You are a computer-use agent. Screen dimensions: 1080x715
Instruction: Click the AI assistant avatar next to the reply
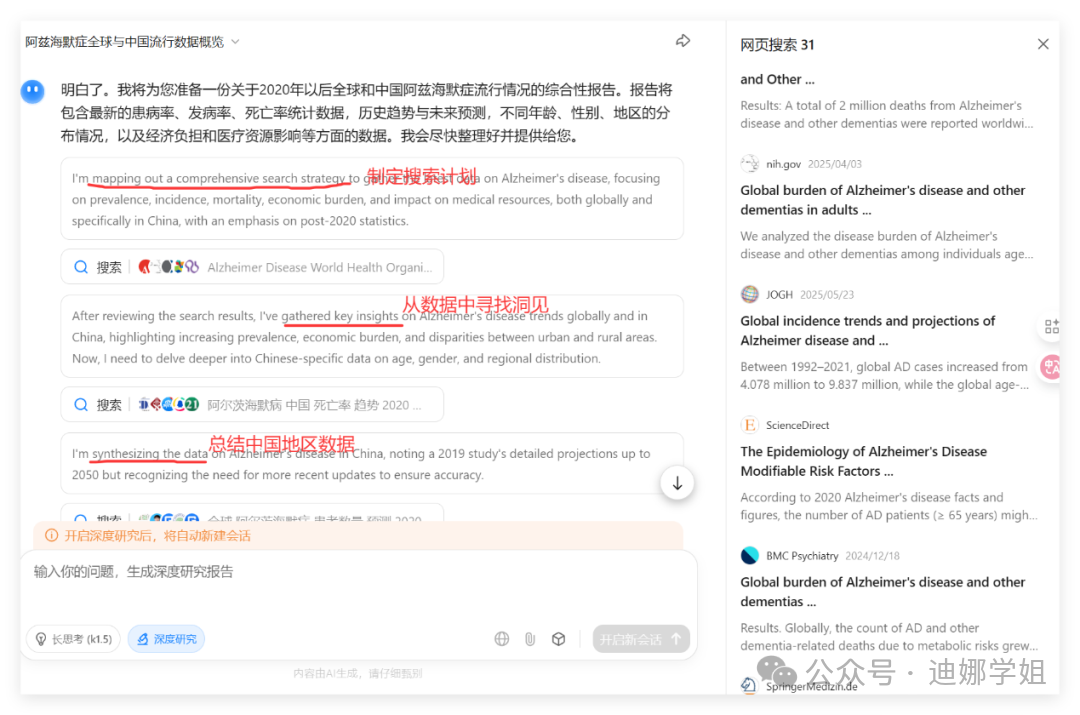pyautogui.click(x=33, y=91)
